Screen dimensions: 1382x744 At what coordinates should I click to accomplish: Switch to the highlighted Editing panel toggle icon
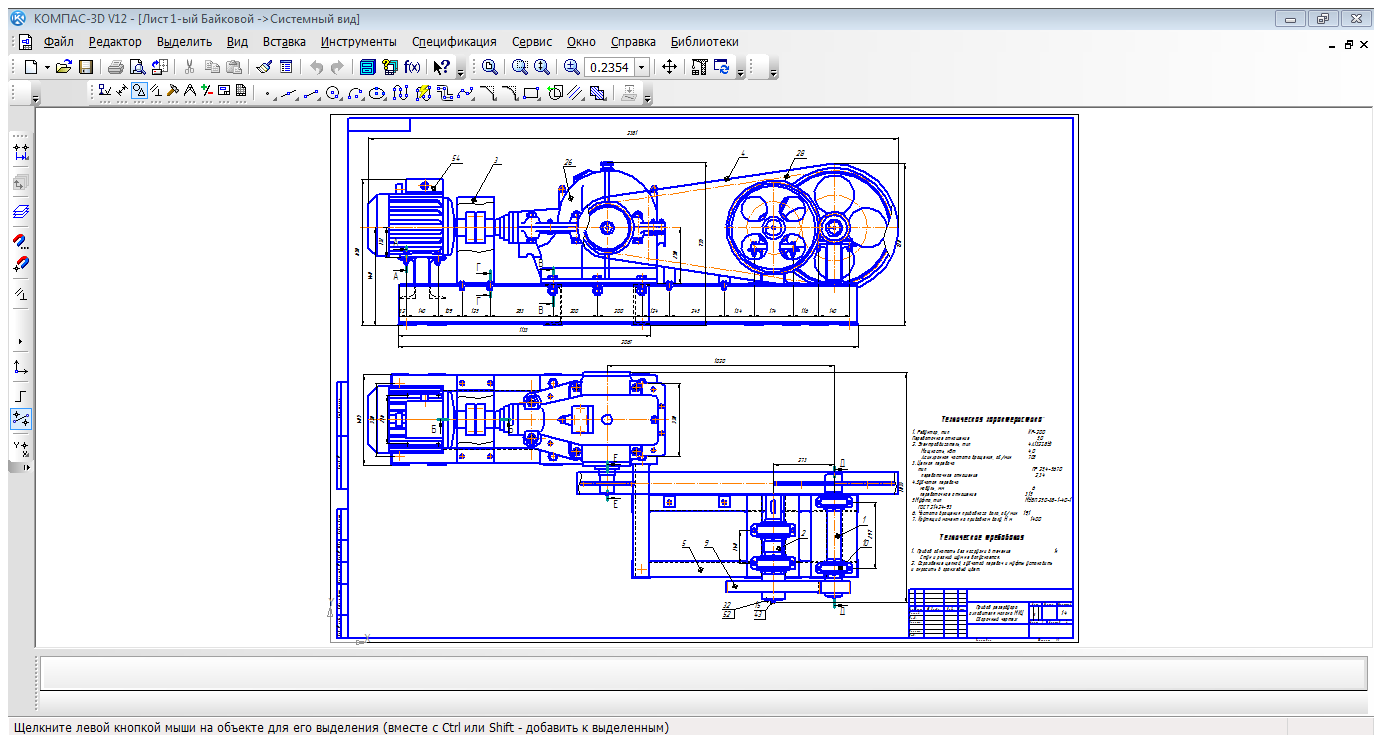click(140, 91)
